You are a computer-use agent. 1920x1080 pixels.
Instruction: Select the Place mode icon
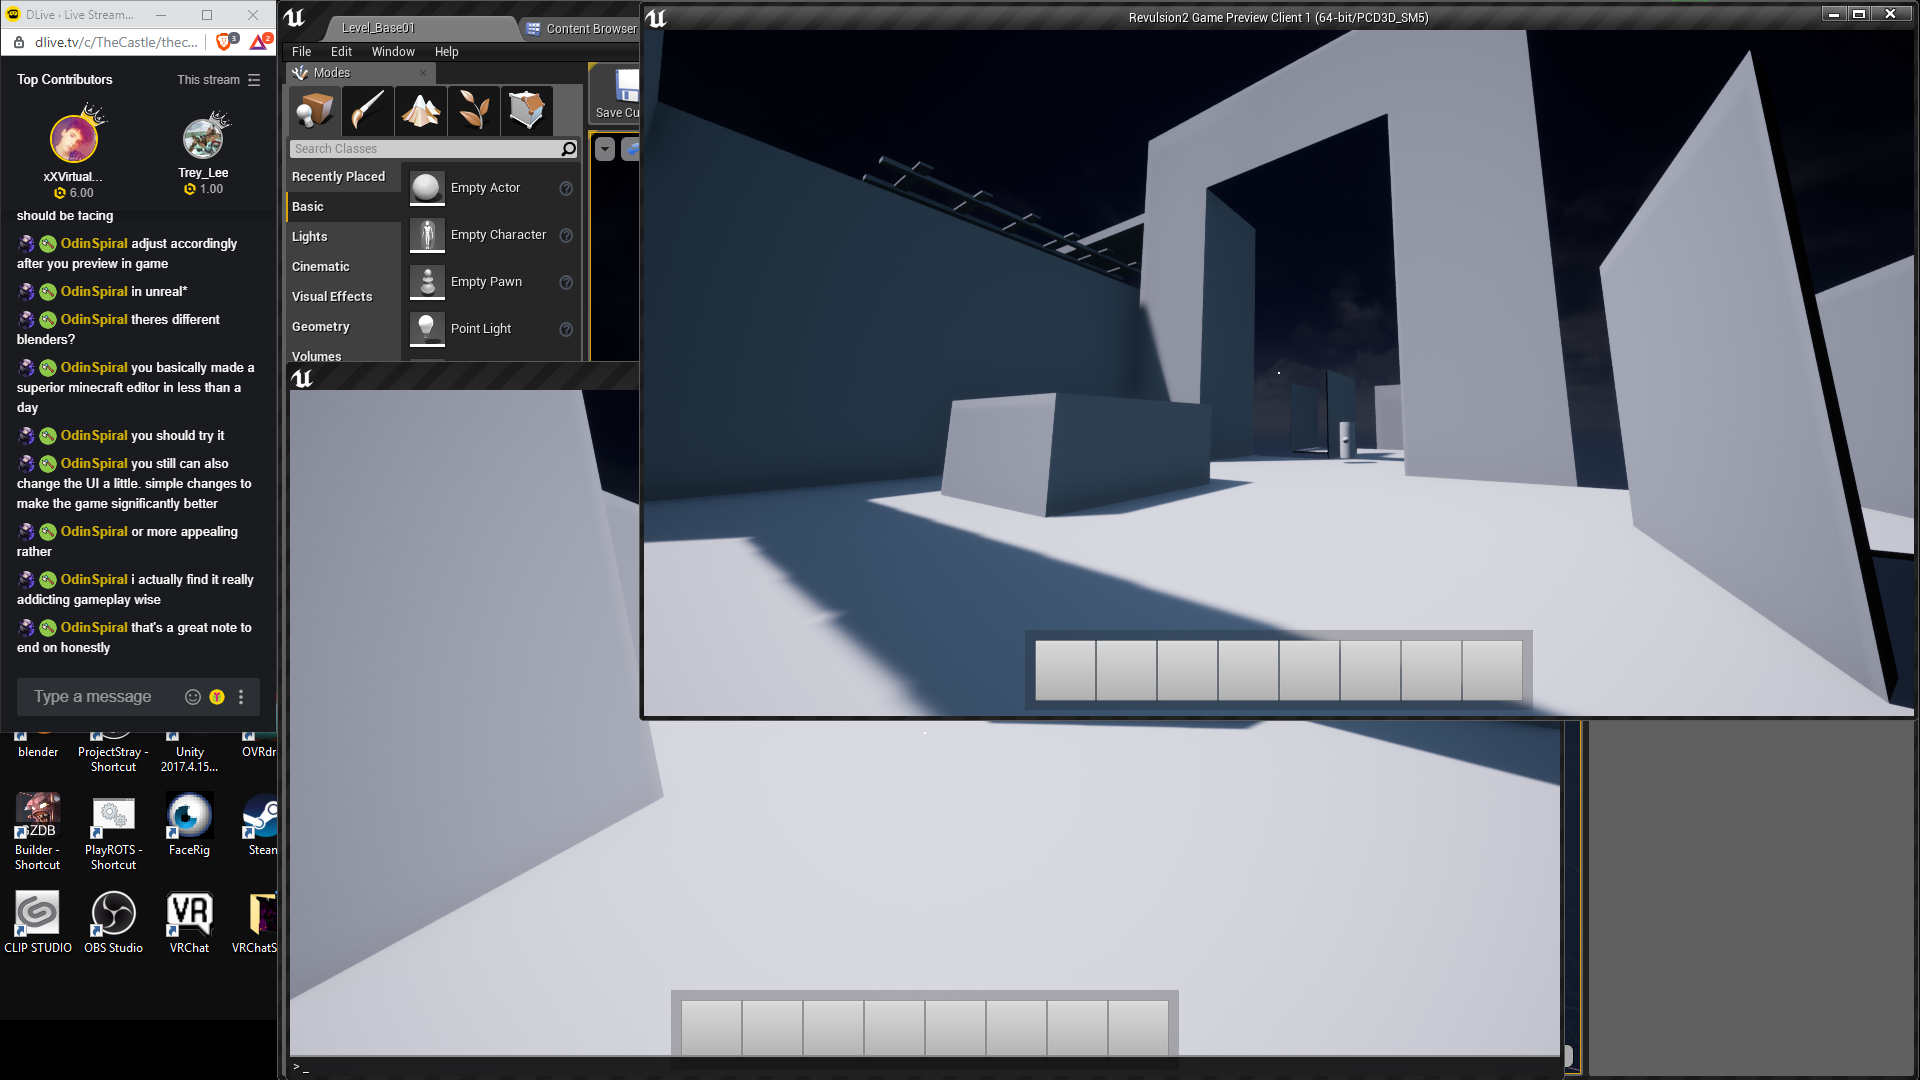(315, 110)
